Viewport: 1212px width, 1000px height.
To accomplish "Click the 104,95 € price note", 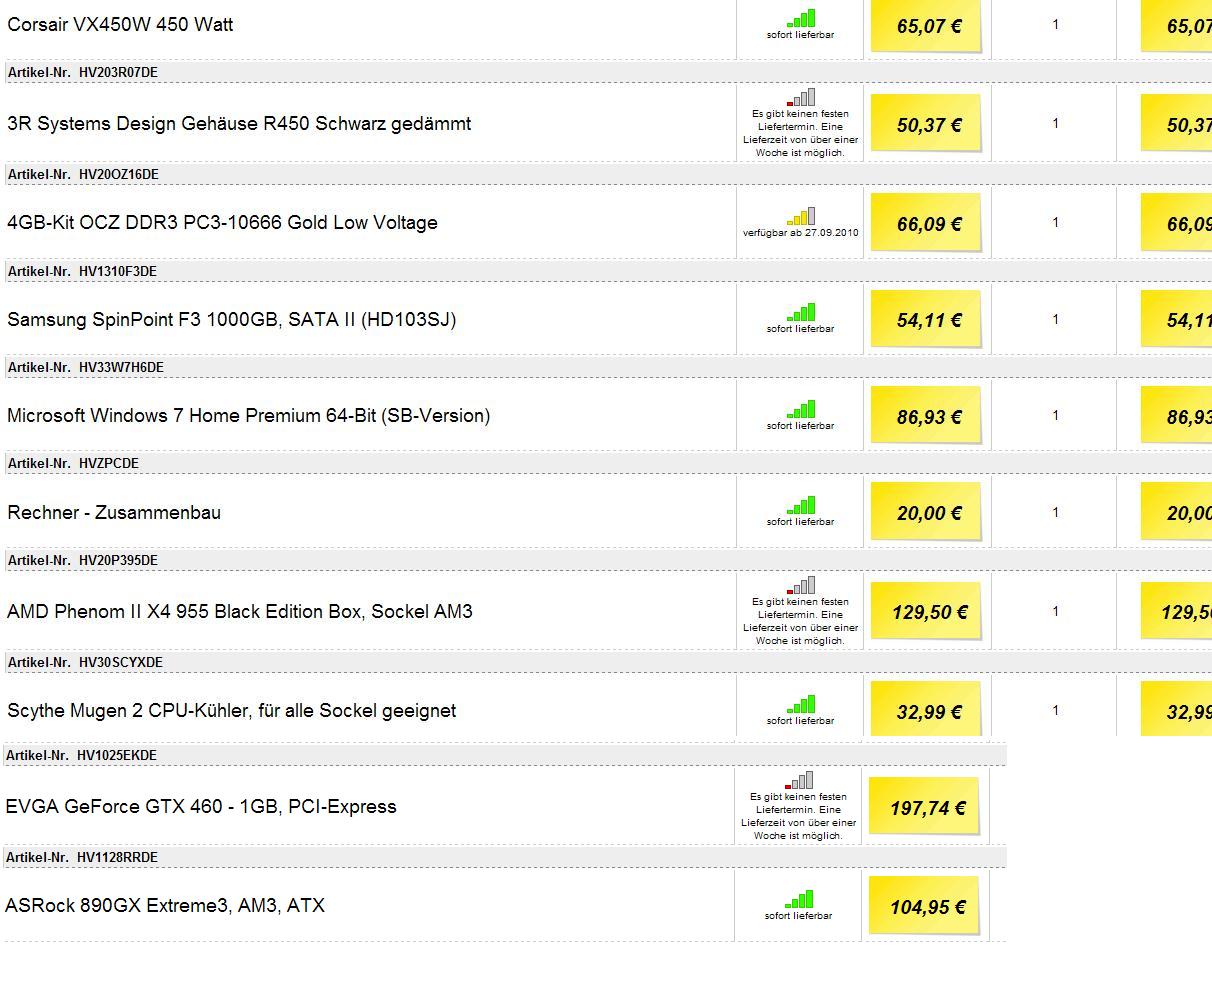I will [x=924, y=907].
